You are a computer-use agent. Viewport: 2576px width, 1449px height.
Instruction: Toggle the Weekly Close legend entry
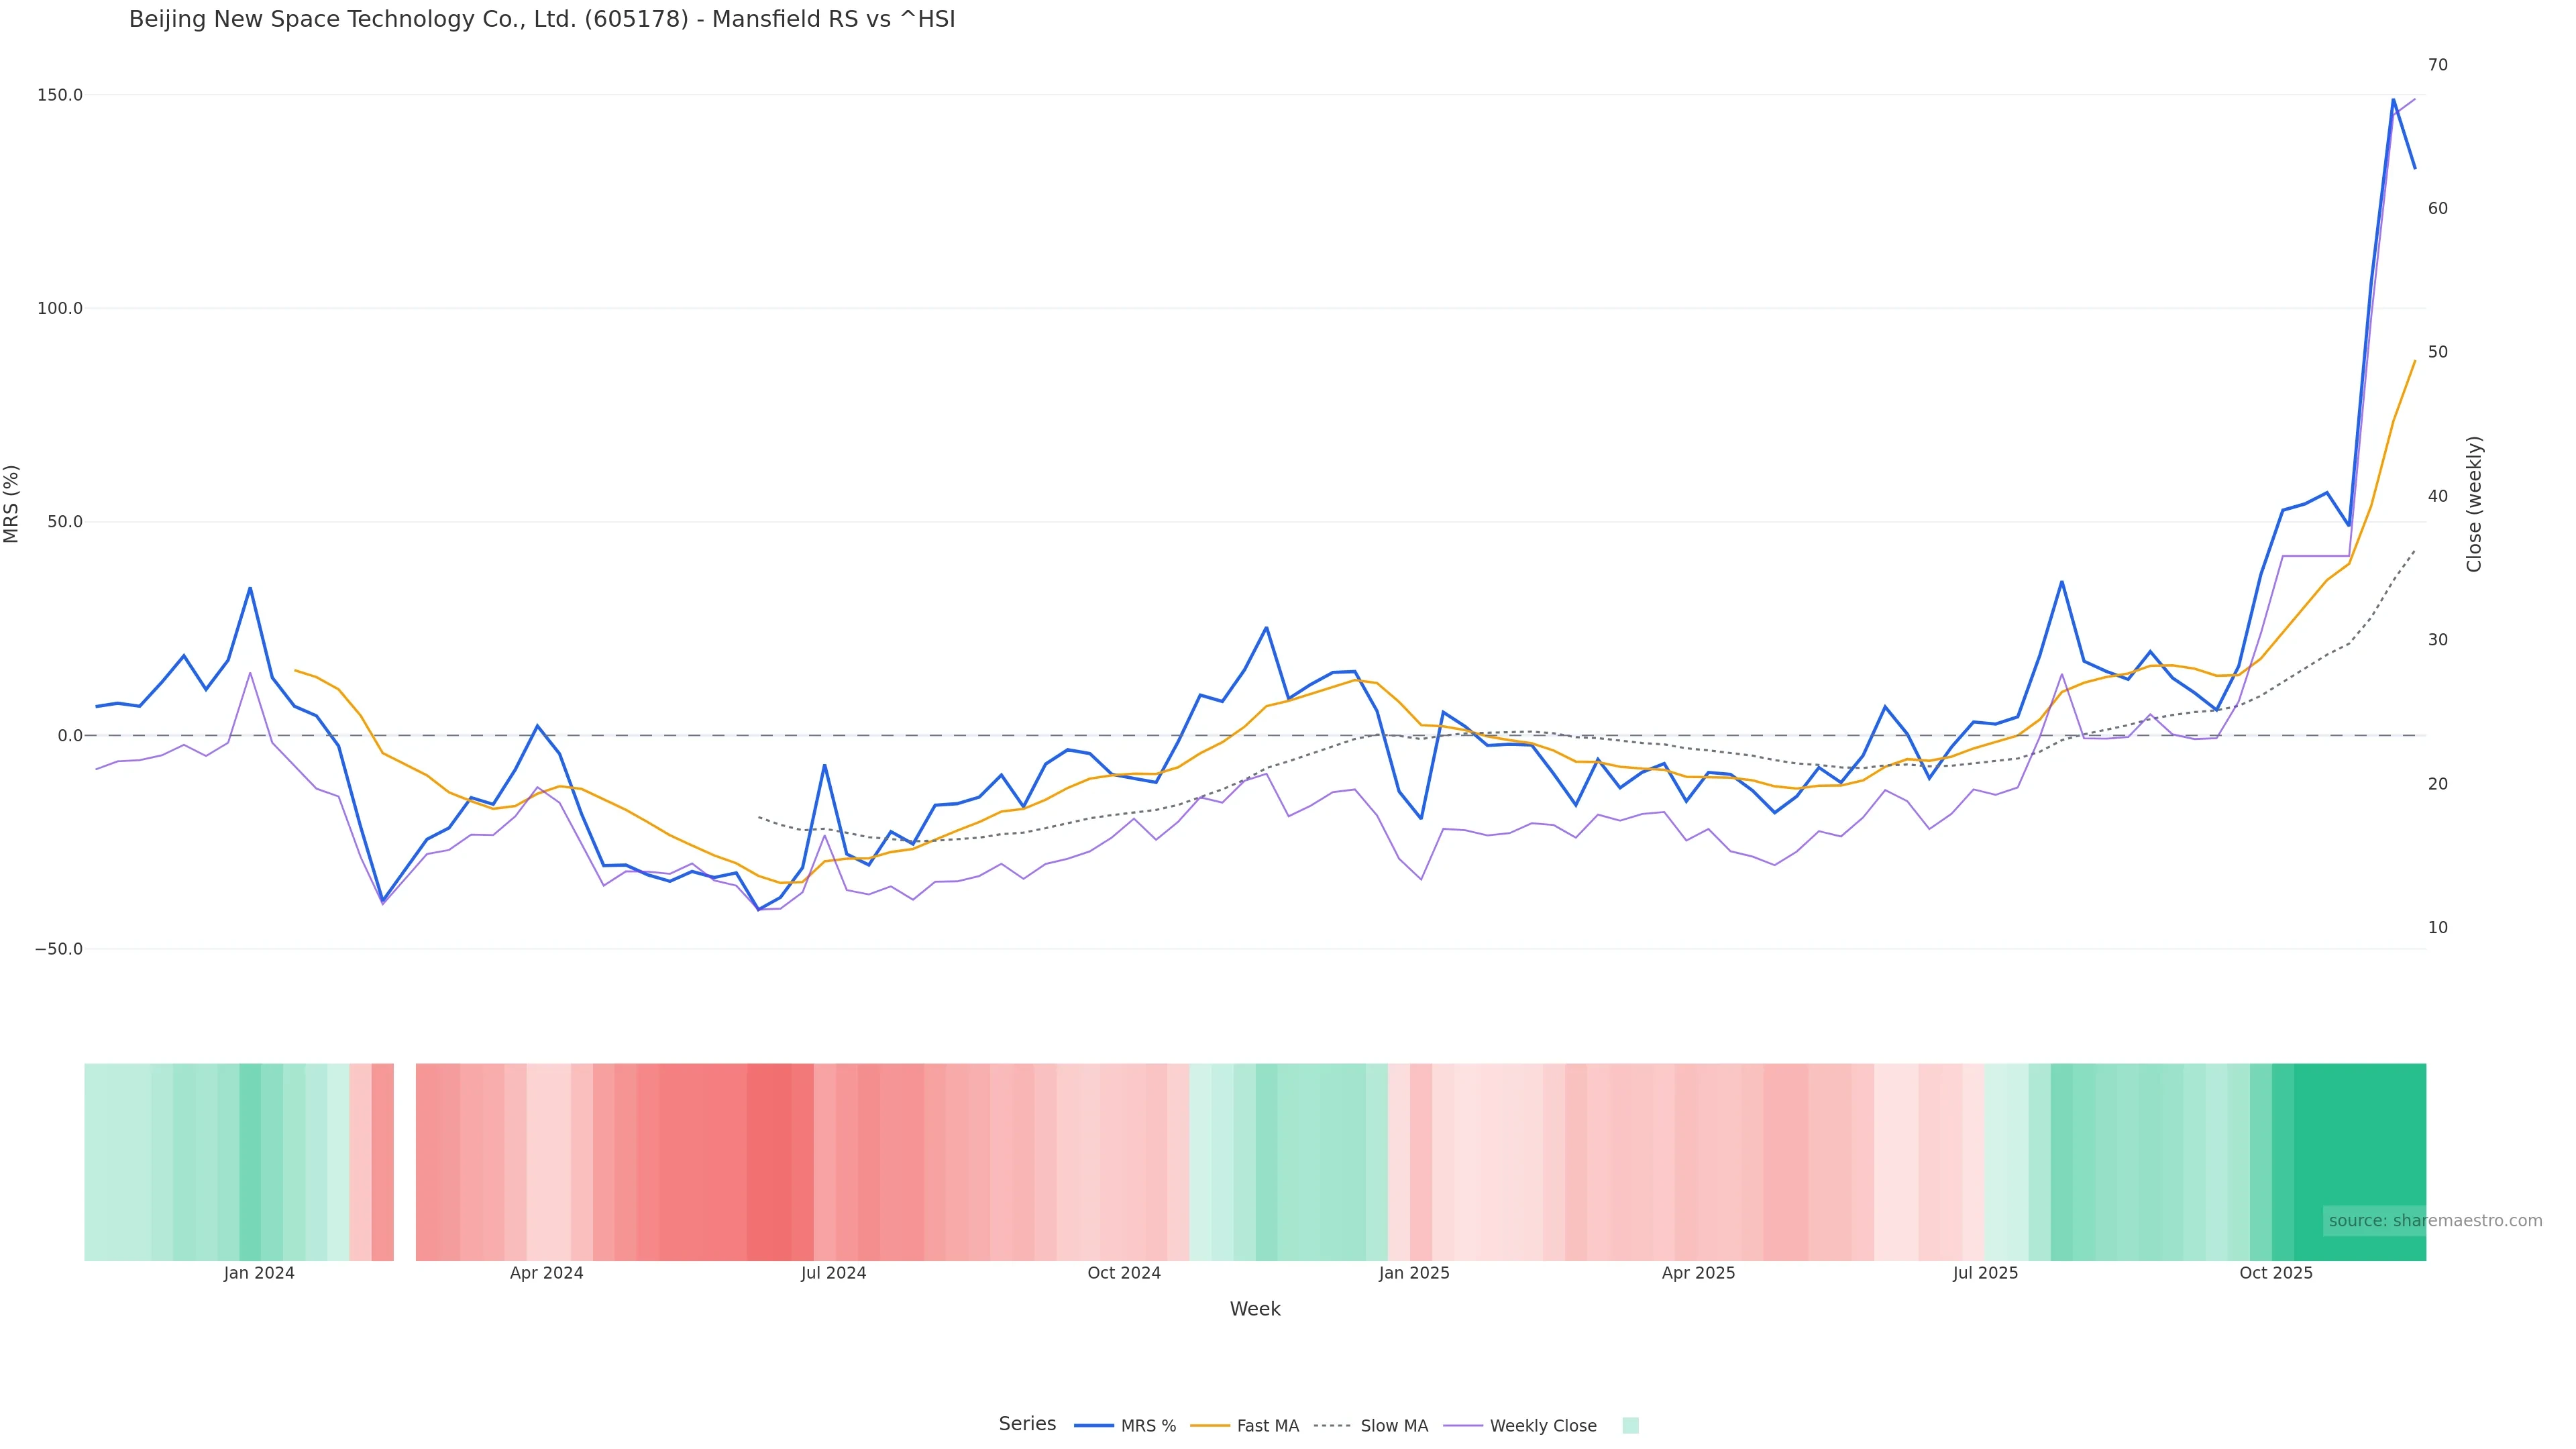click(1542, 1426)
